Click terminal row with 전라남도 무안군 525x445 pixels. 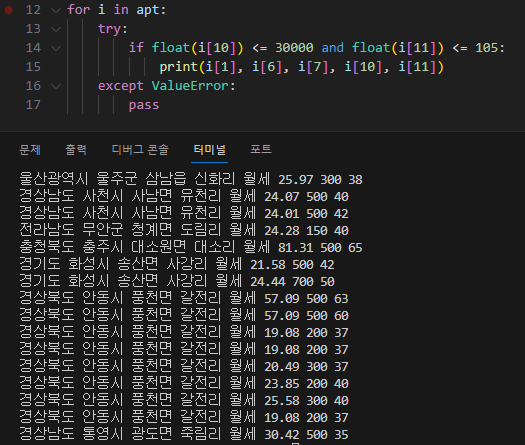184,230
